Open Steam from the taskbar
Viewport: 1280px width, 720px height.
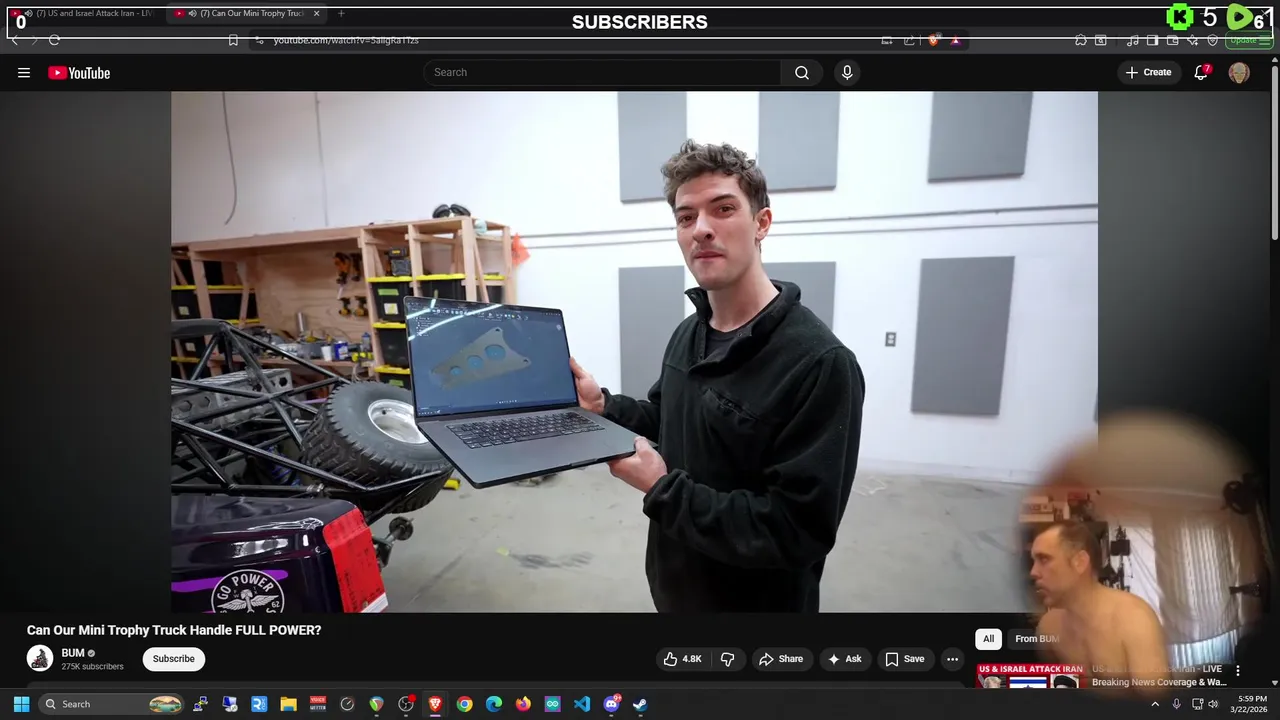(x=640, y=704)
